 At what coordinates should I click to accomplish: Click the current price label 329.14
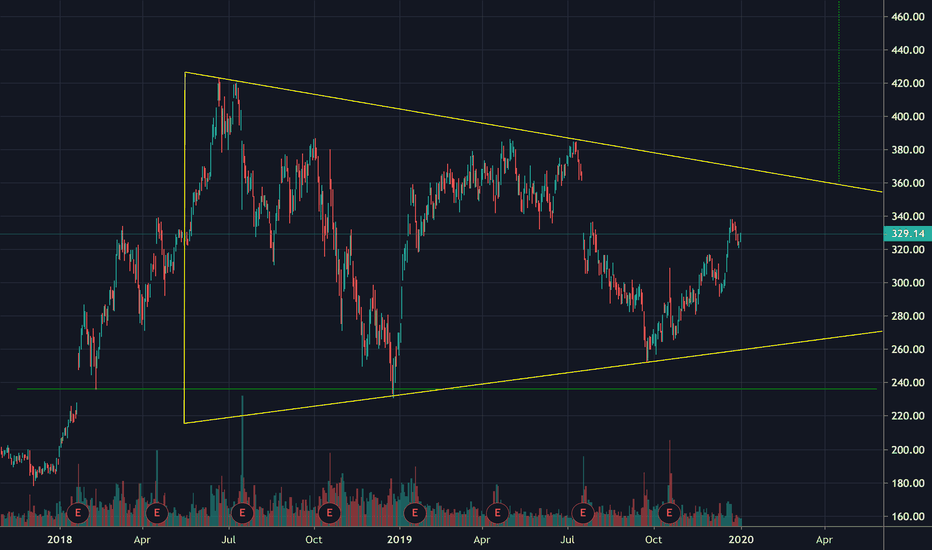(908, 234)
